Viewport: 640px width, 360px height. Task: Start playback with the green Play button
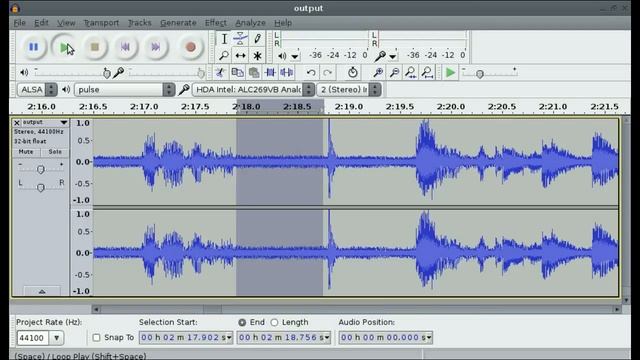[64, 47]
